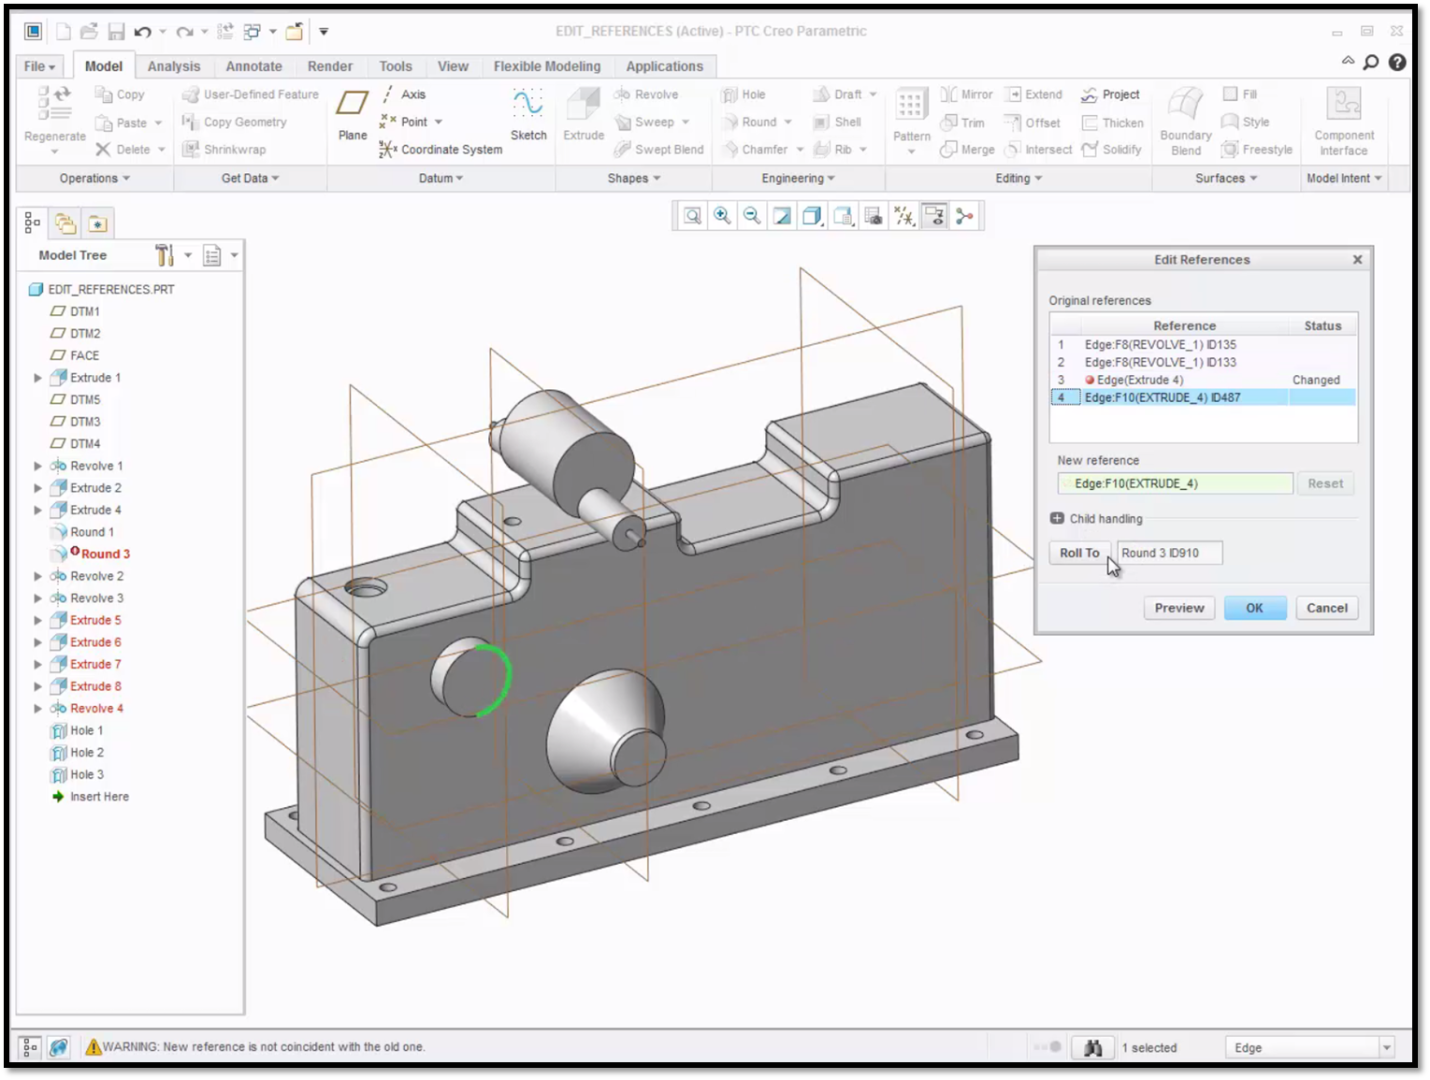
Task: Click the Revolve shape tool in ribbon
Action: (x=646, y=94)
